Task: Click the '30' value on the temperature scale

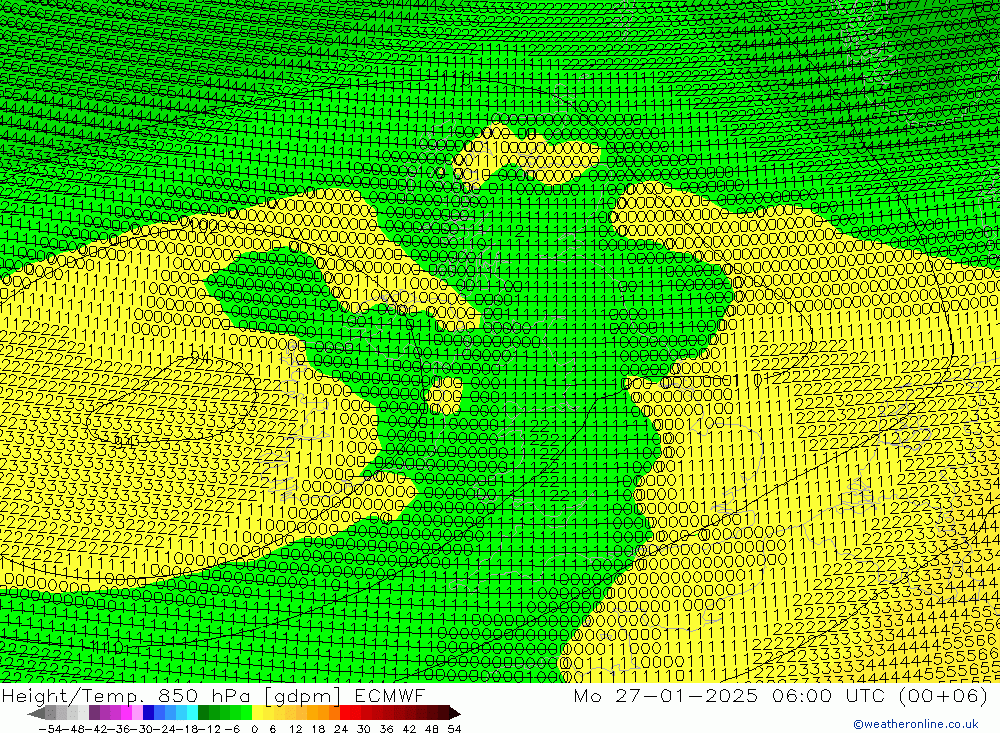Action: tap(364, 729)
